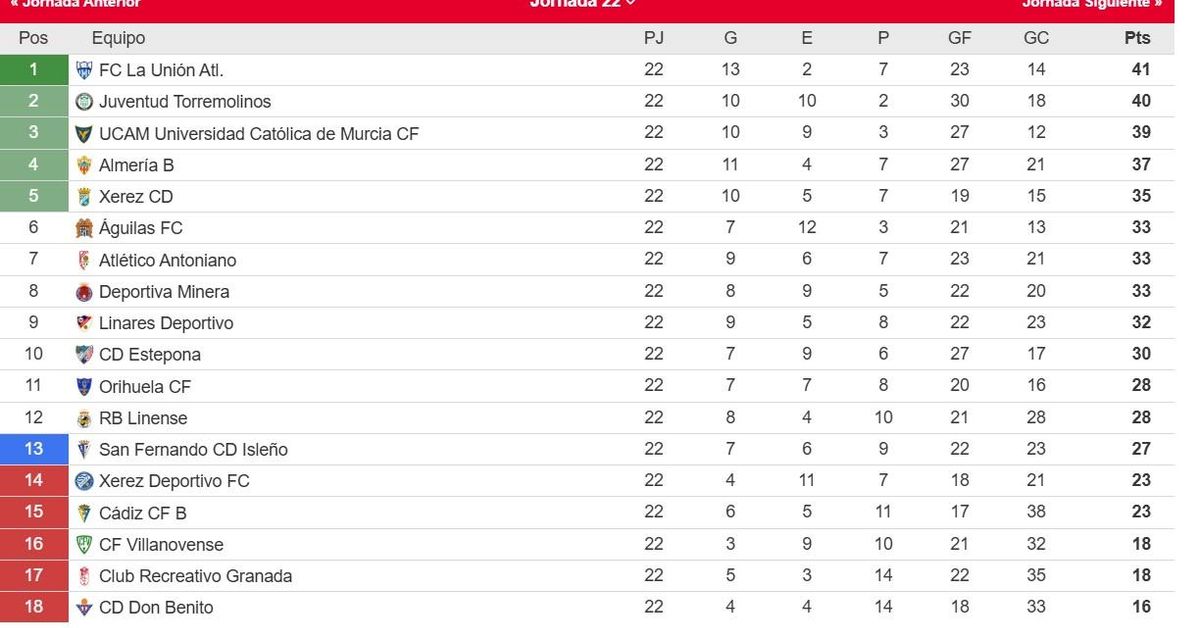Click the Juventud Torremolinos team badge
The image size is (1200, 628).
click(84, 102)
